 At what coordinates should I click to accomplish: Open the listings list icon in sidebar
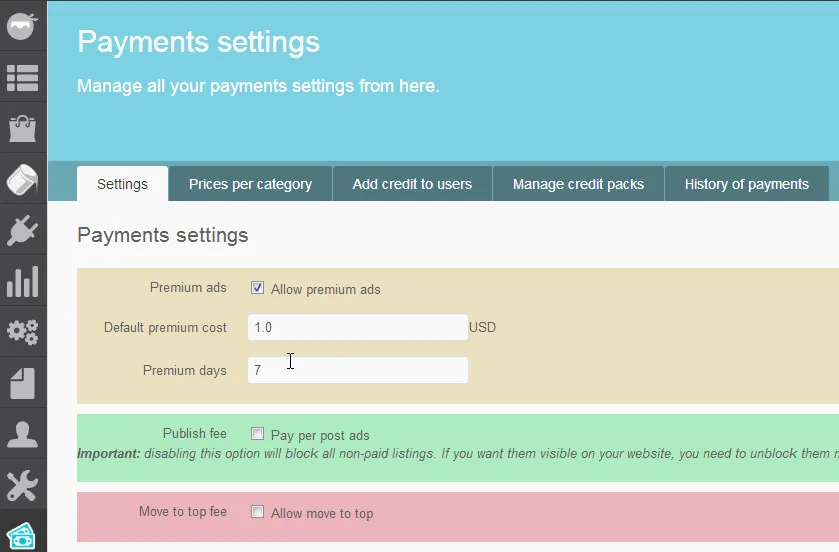22,77
